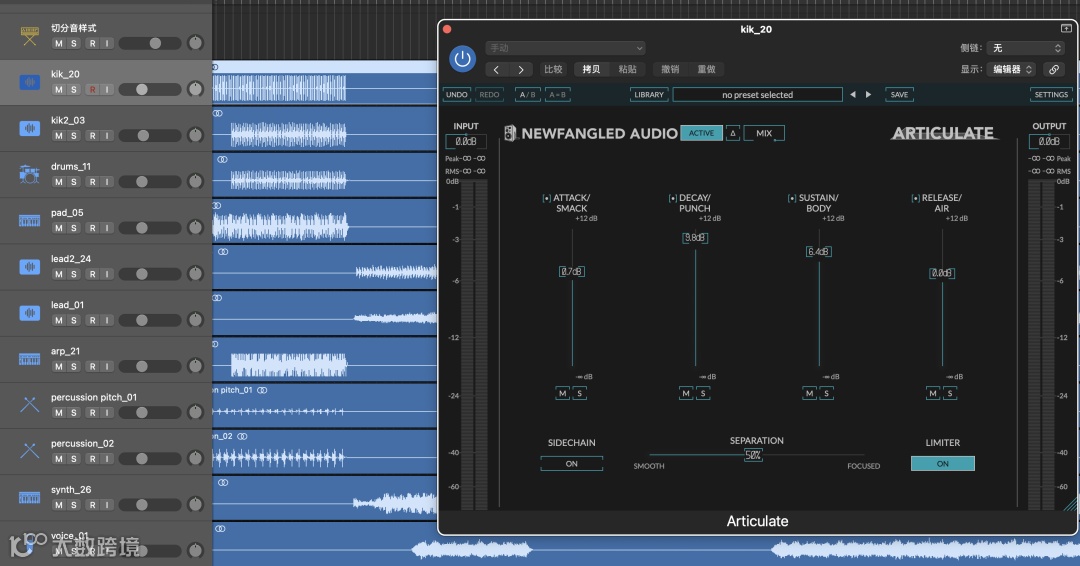Screen dimensions: 1080x566
Task: Go to previous setting with left chevron
Action: pyautogui.click(x=496, y=70)
